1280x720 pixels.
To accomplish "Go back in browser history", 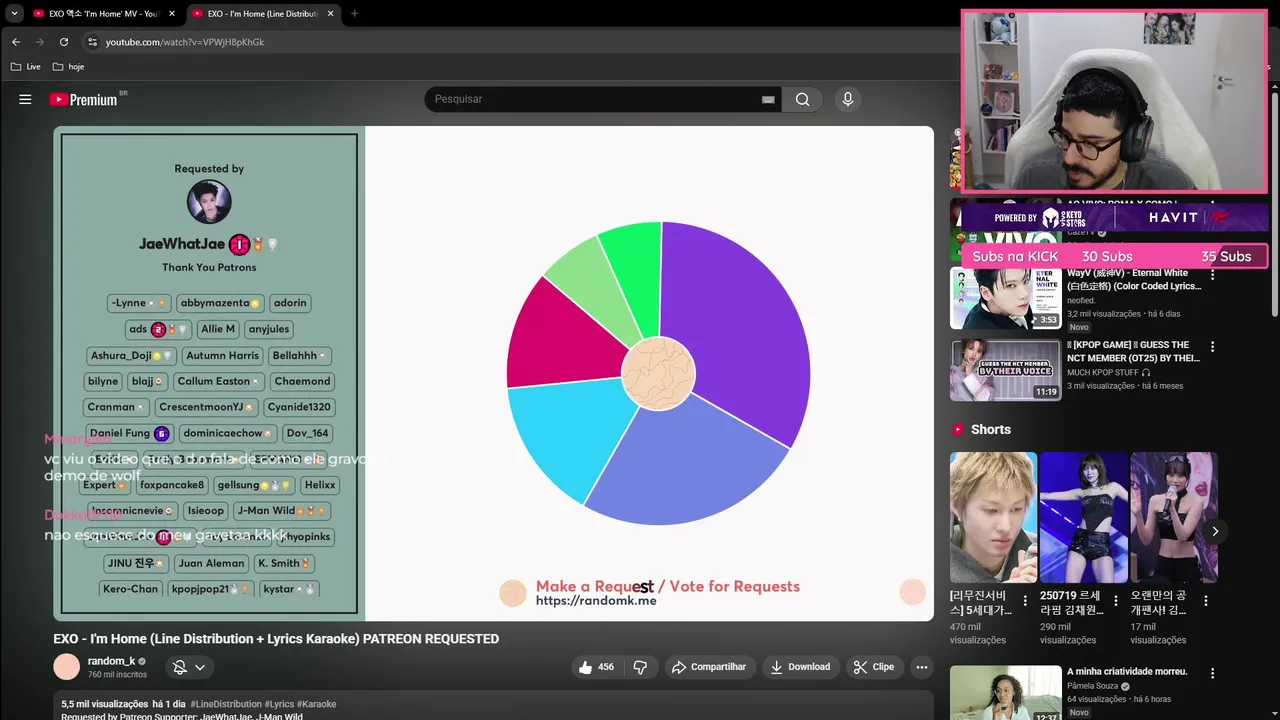I will 16,42.
